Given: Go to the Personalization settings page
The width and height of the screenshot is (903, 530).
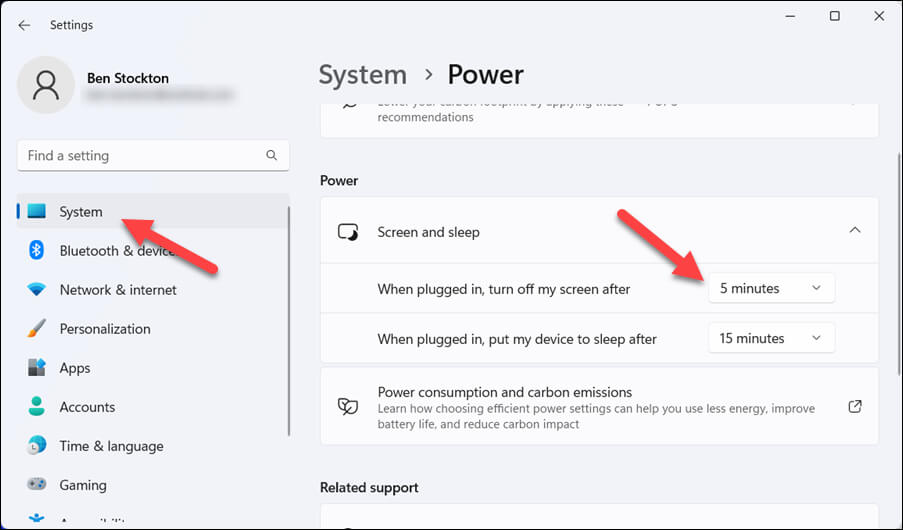Looking at the screenshot, I should [x=105, y=329].
